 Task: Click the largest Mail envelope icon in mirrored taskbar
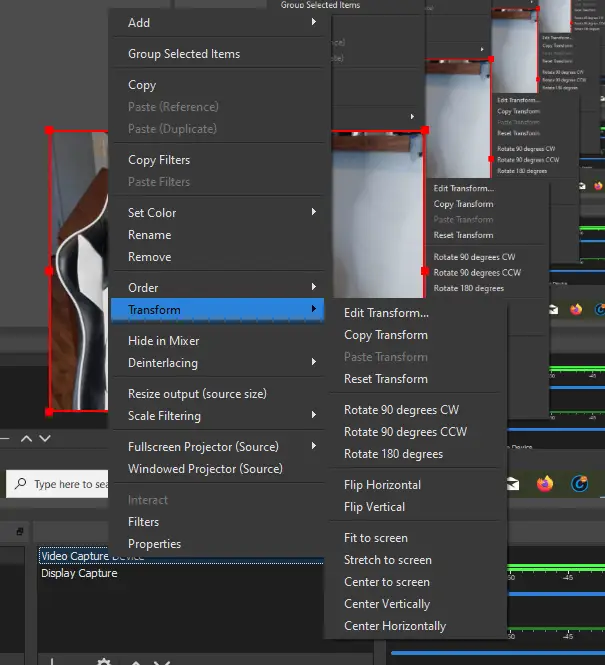coord(513,483)
